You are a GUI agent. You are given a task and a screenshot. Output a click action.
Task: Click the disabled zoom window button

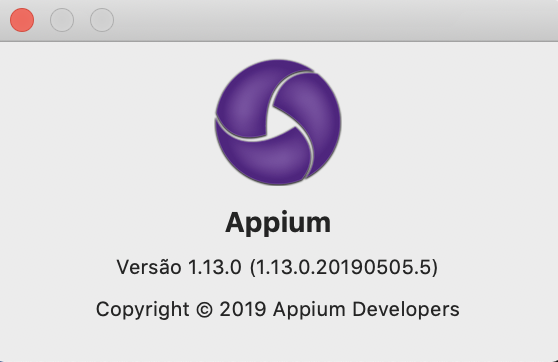coord(102,20)
